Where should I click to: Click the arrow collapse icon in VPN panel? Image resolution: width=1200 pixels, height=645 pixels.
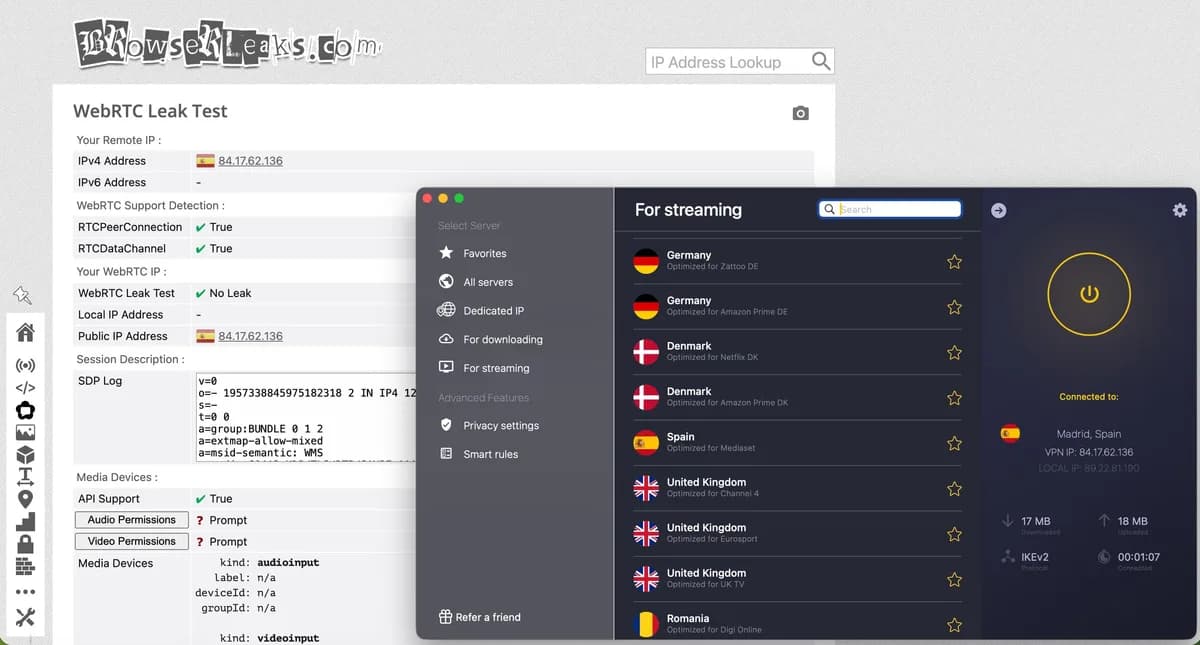coord(999,210)
